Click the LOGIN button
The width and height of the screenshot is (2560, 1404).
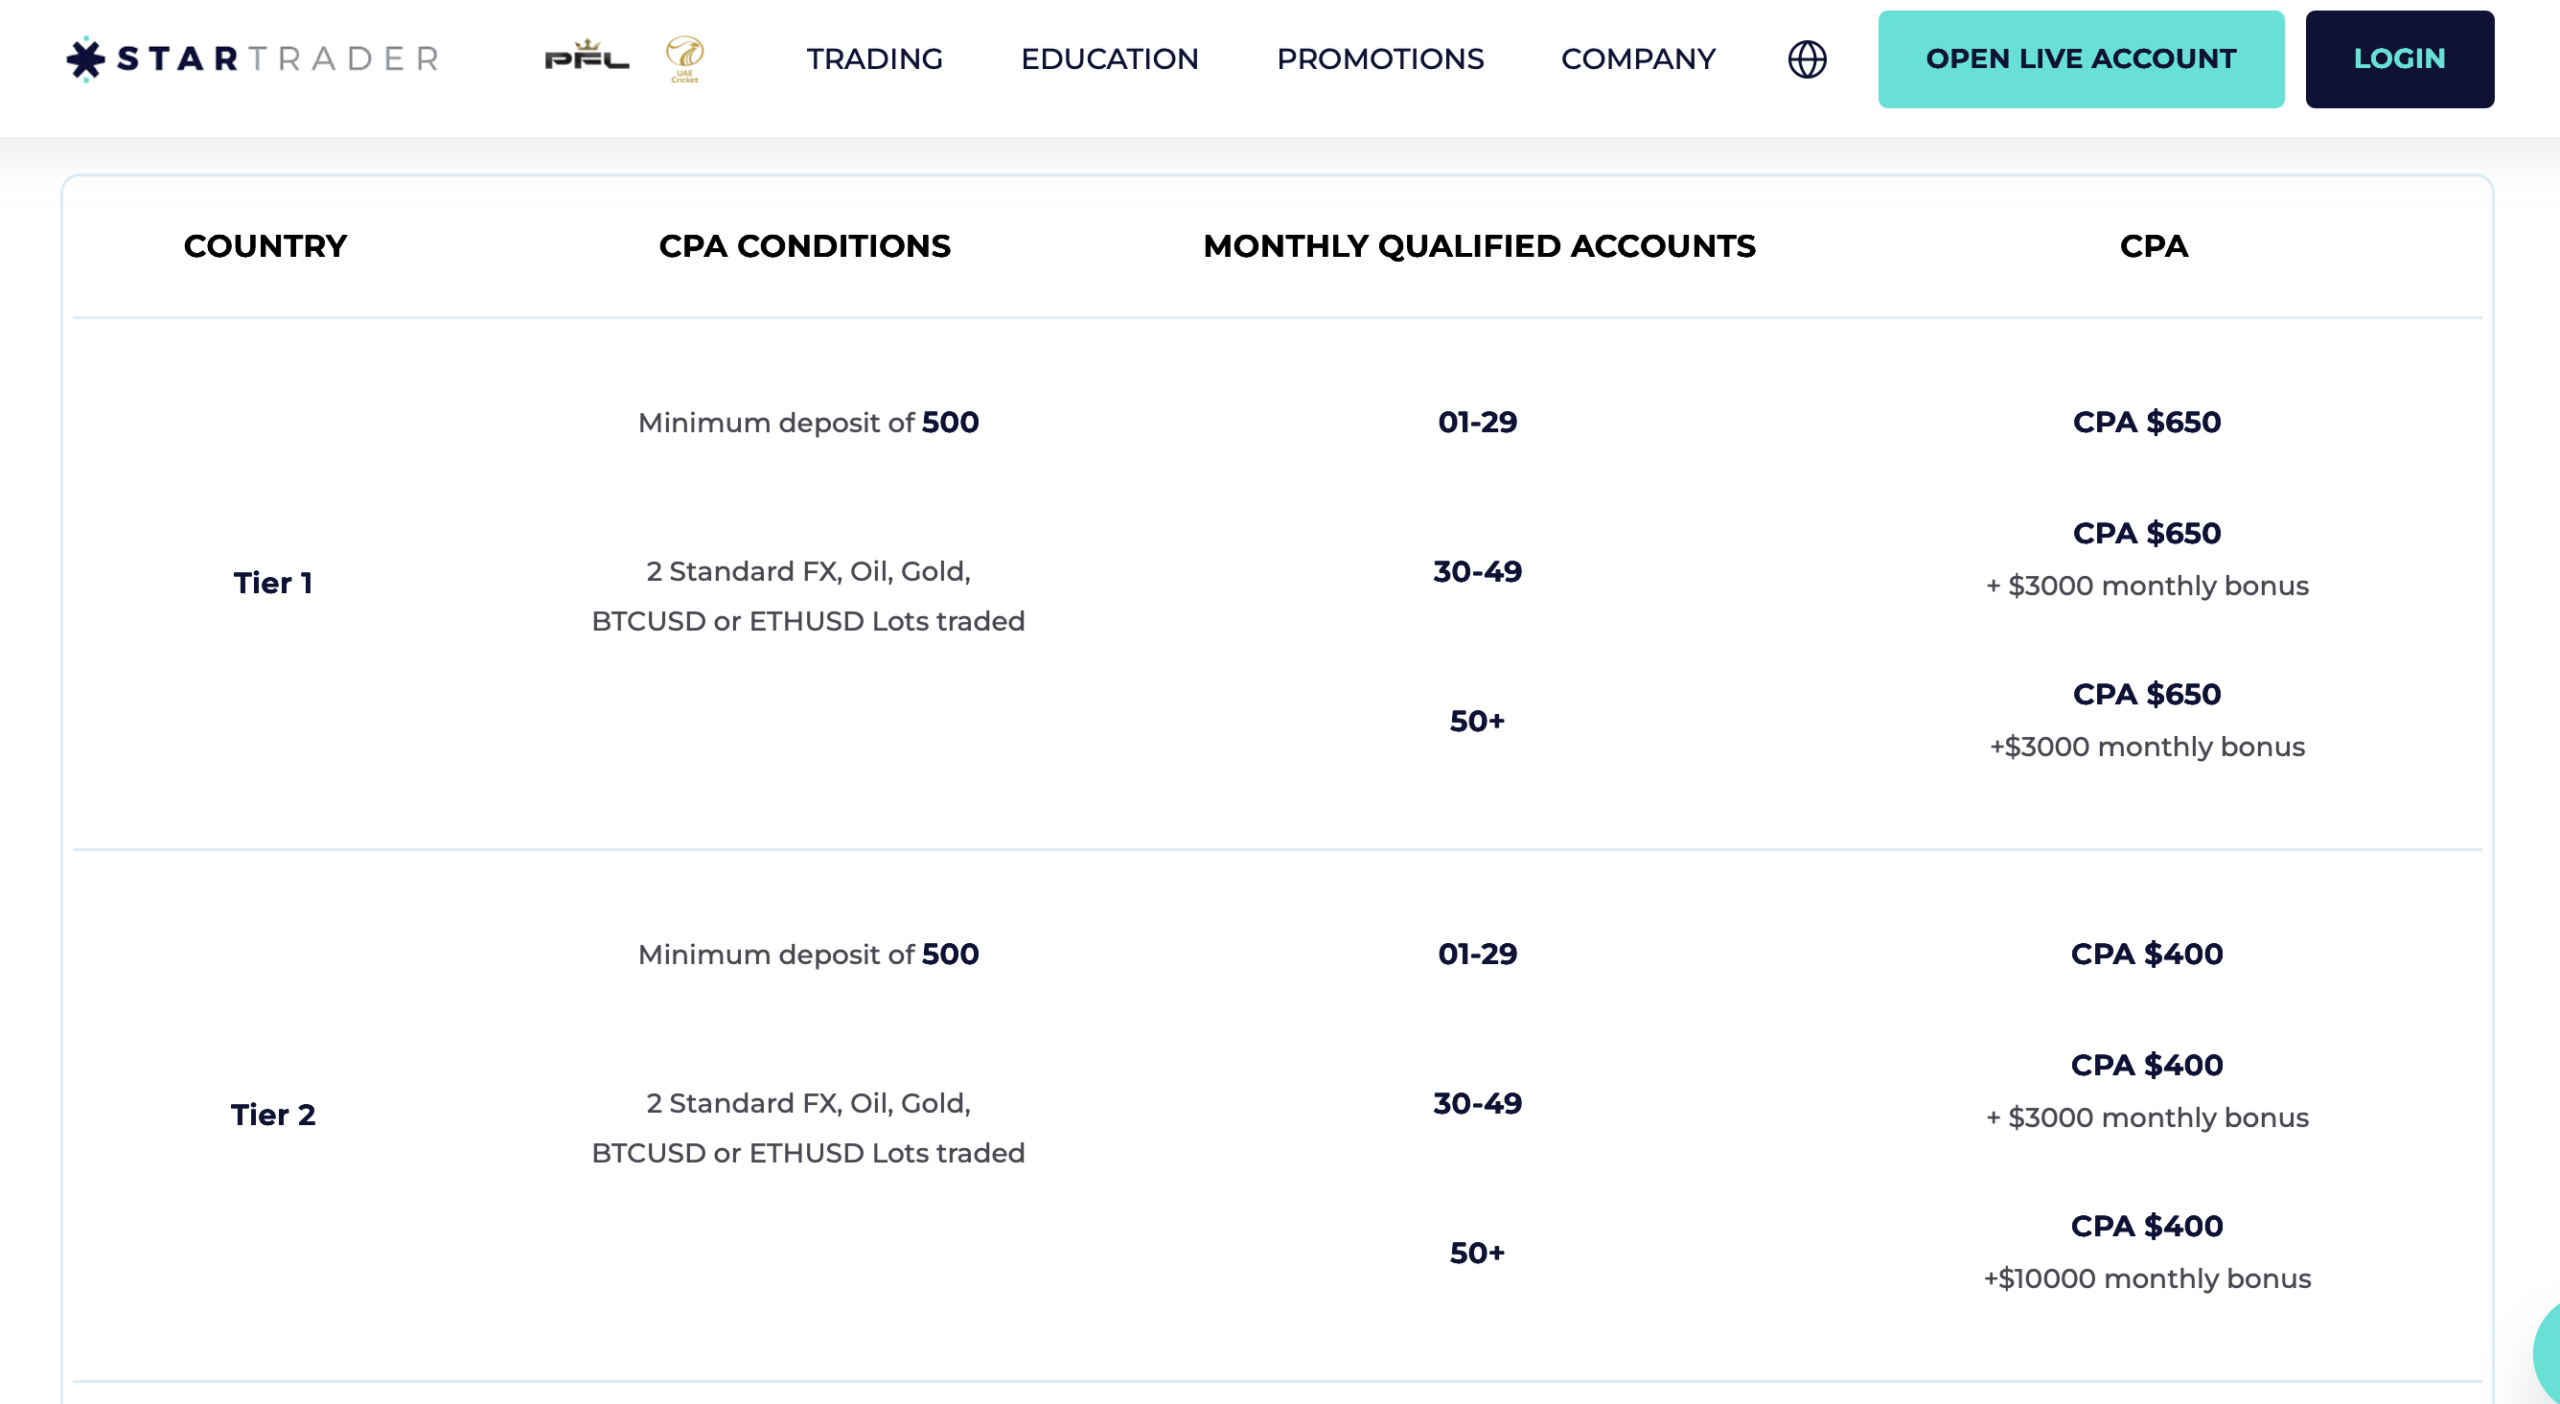pyautogui.click(x=2400, y=59)
